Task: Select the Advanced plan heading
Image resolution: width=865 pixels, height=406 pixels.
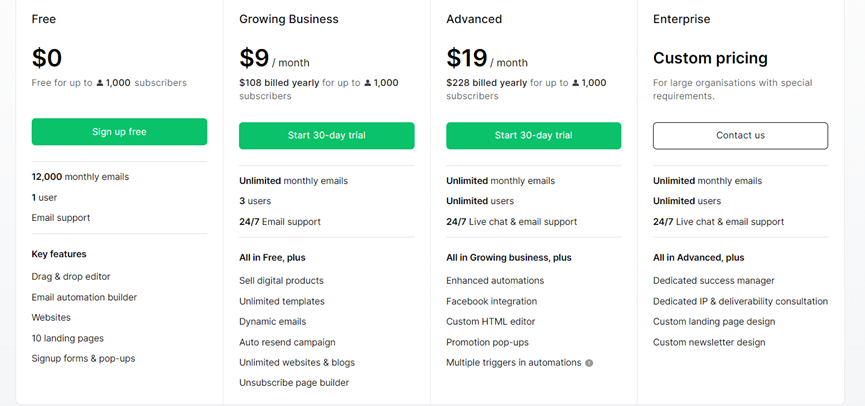Action: (x=474, y=19)
